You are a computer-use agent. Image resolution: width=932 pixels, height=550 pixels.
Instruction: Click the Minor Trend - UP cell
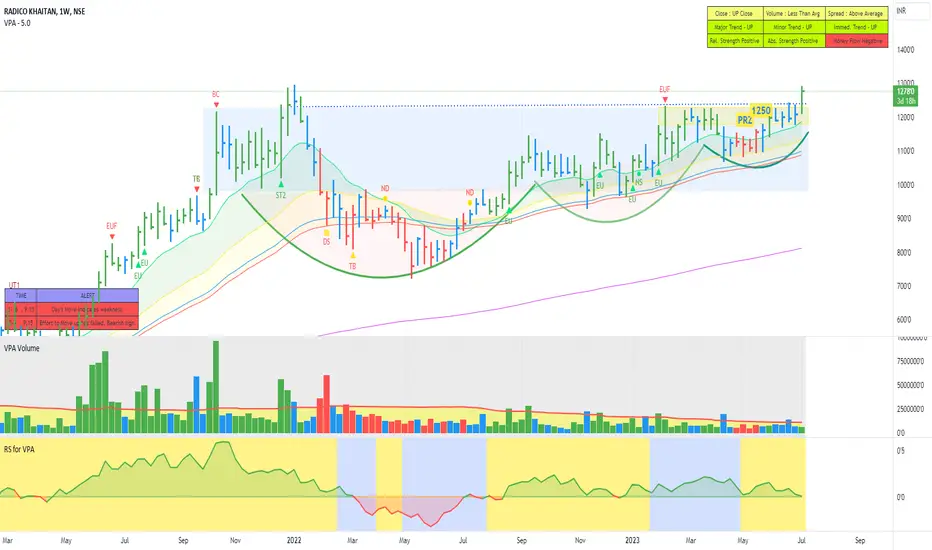point(794,27)
